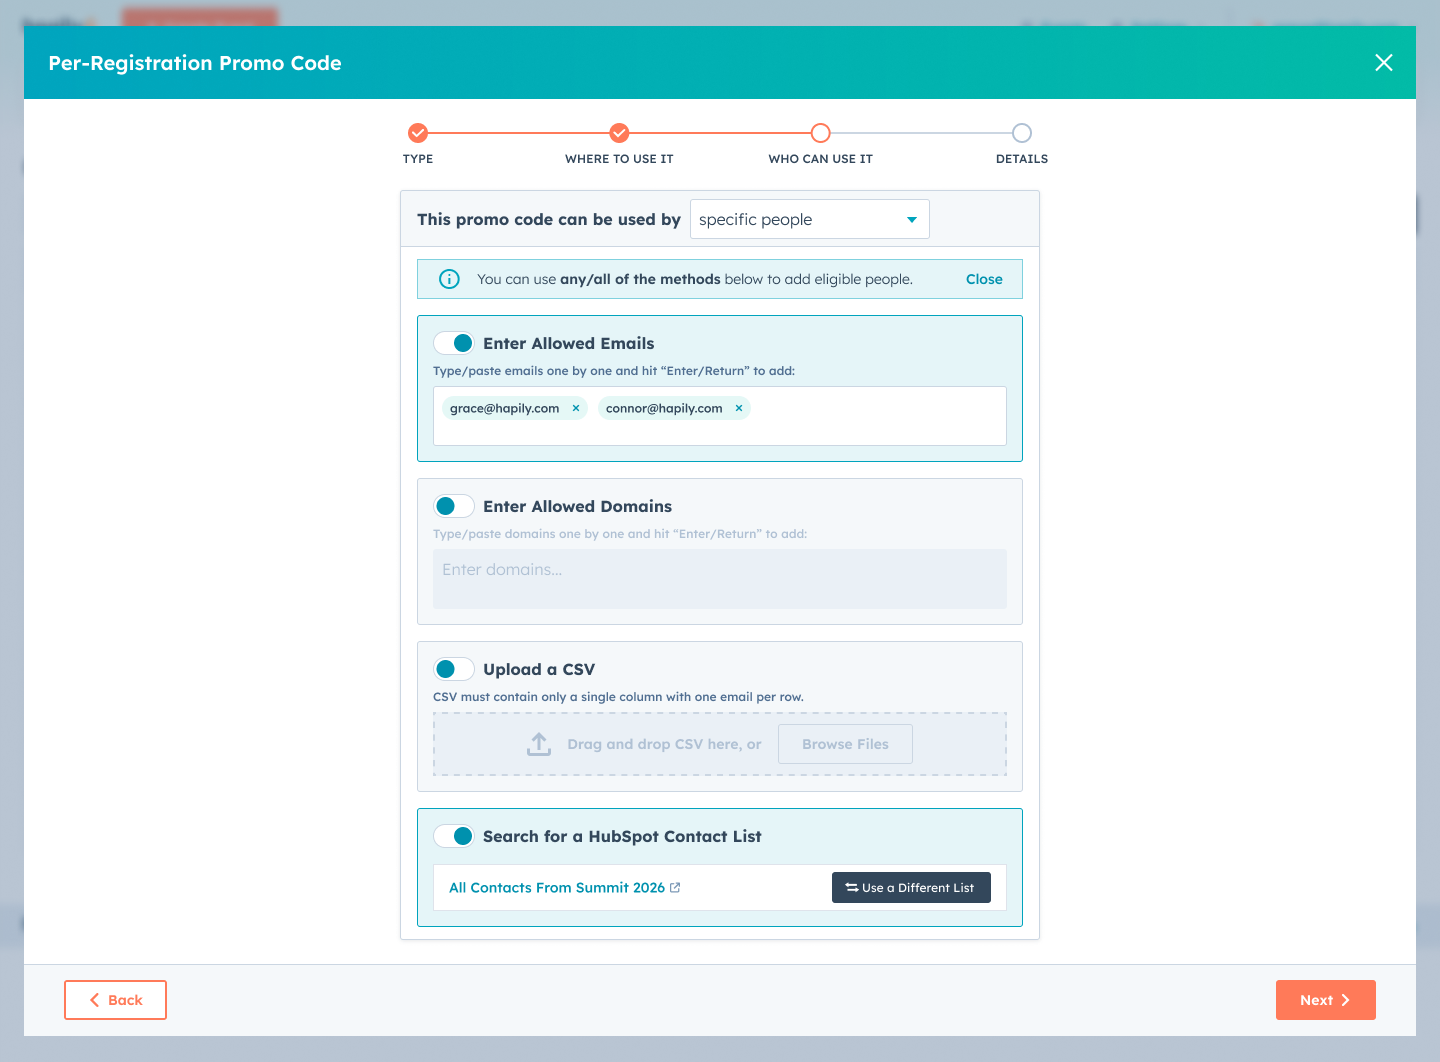This screenshot has height=1062, width=1440.
Task: Jump to the DETAILS step label
Action: click(1022, 159)
